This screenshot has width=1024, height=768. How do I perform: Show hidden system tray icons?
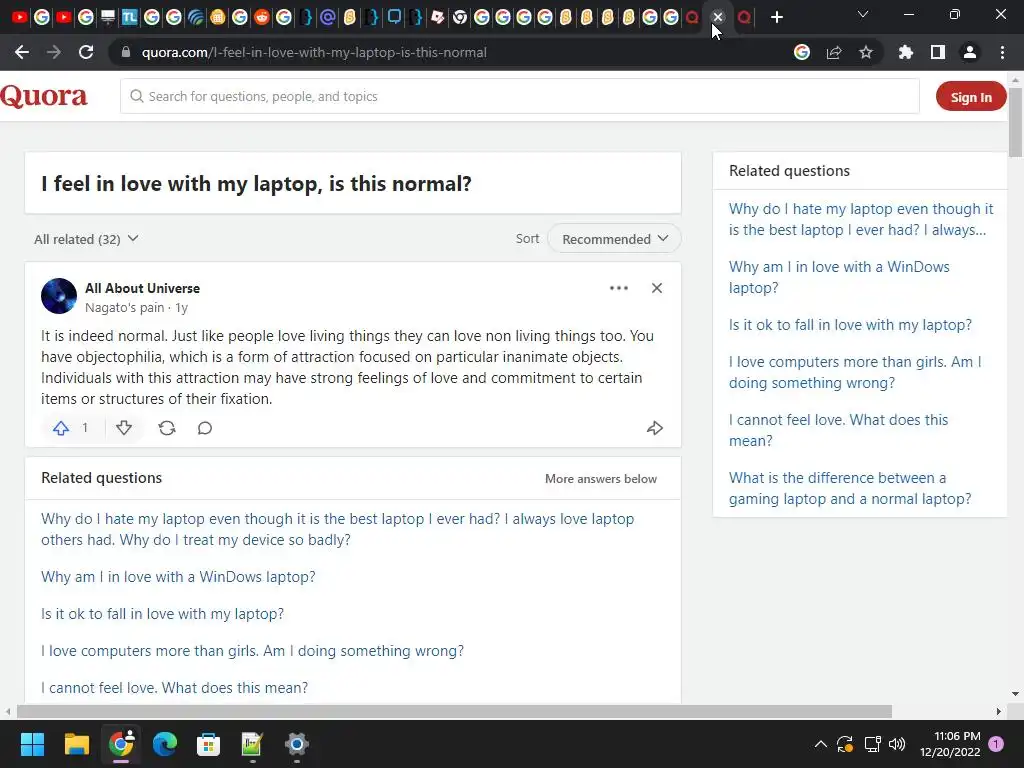coord(821,744)
